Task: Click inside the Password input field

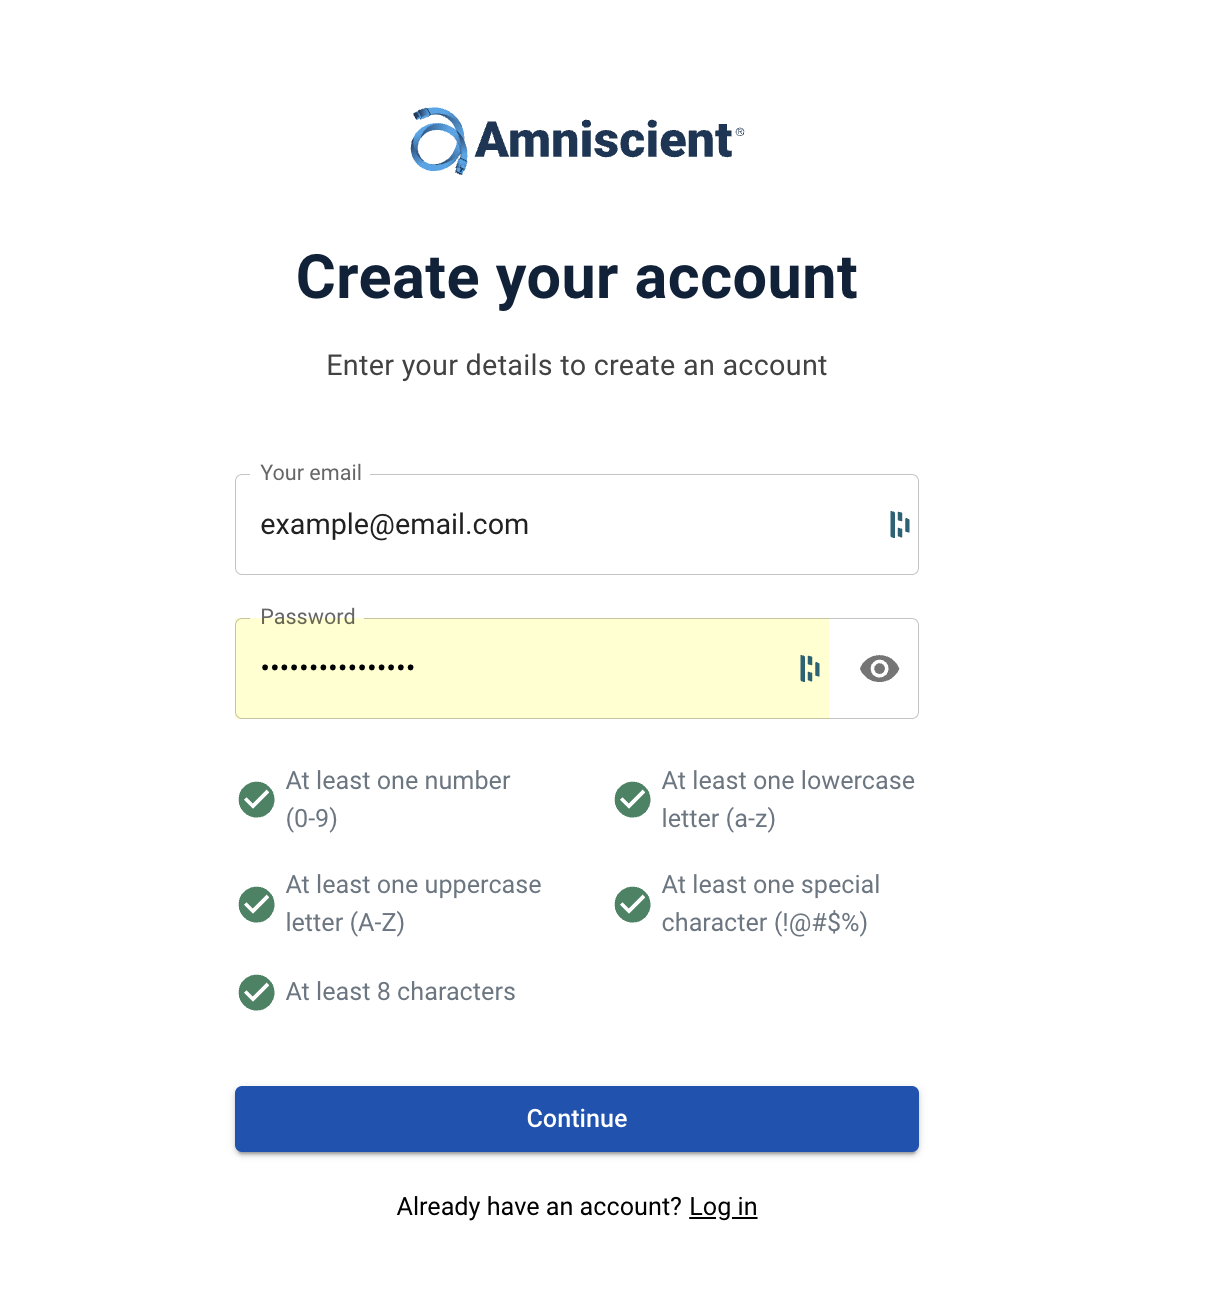Action: 520,668
